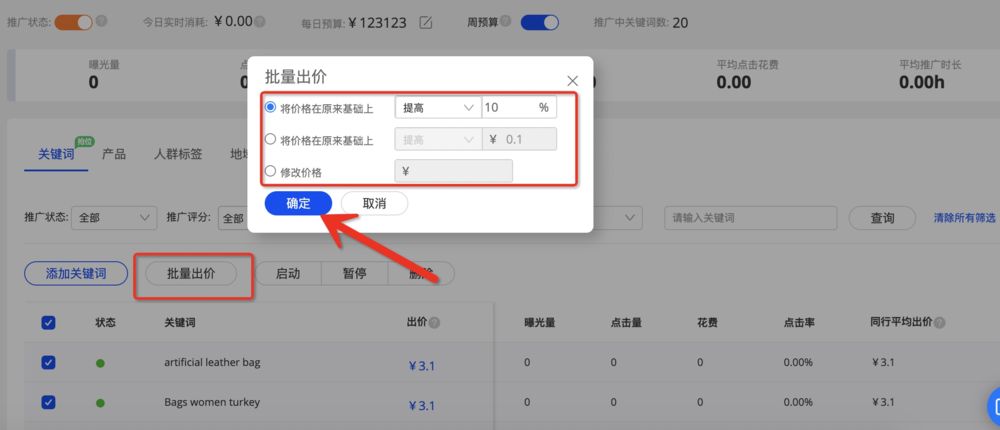Click the 点击率 column header
The image size is (1000, 430).
coord(799,323)
